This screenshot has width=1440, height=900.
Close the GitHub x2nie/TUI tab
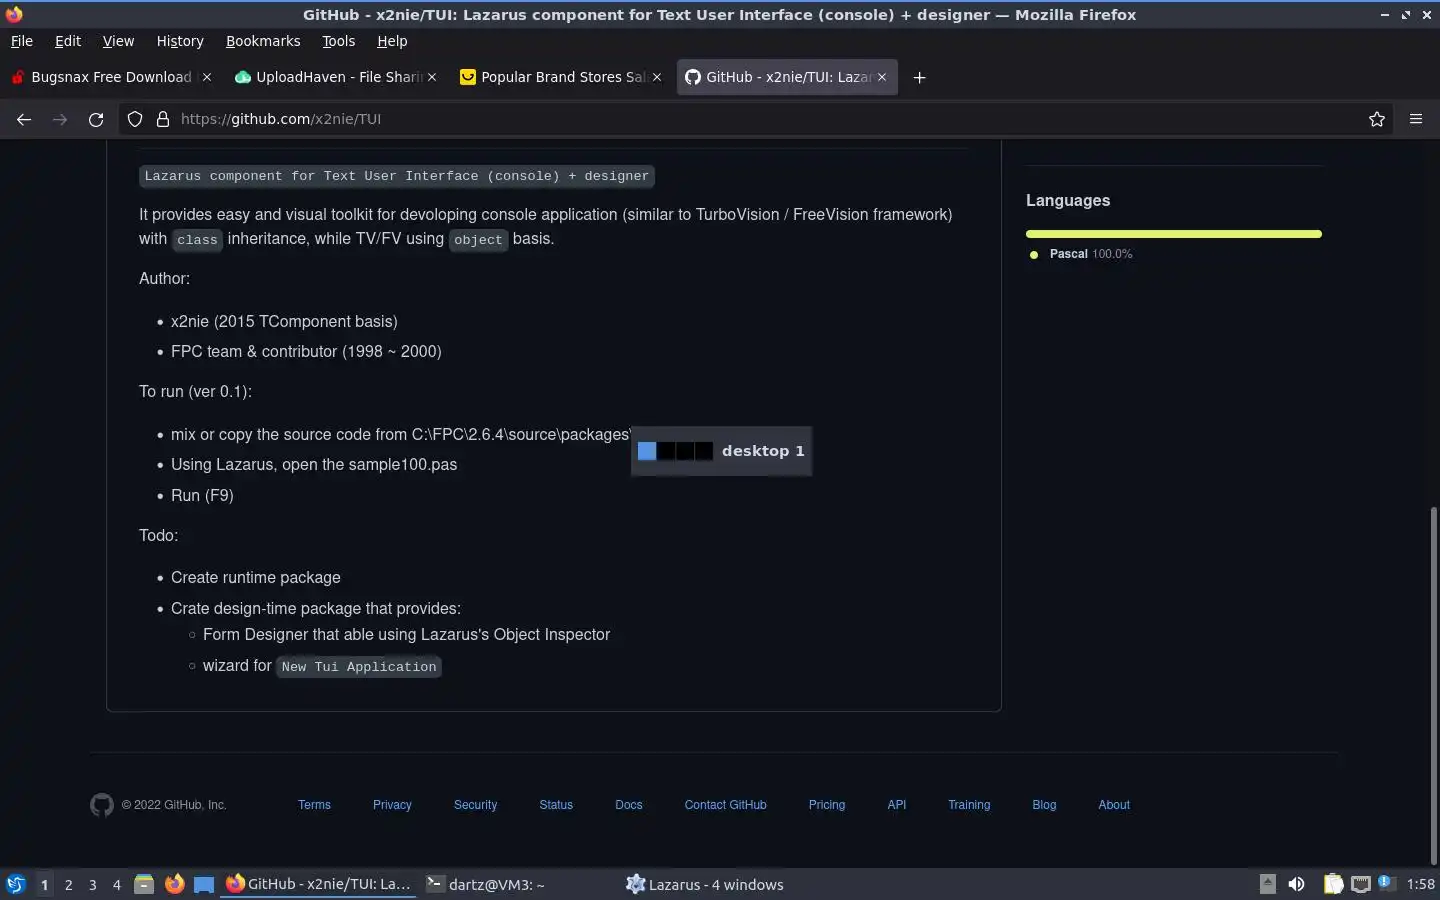click(882, 77)
